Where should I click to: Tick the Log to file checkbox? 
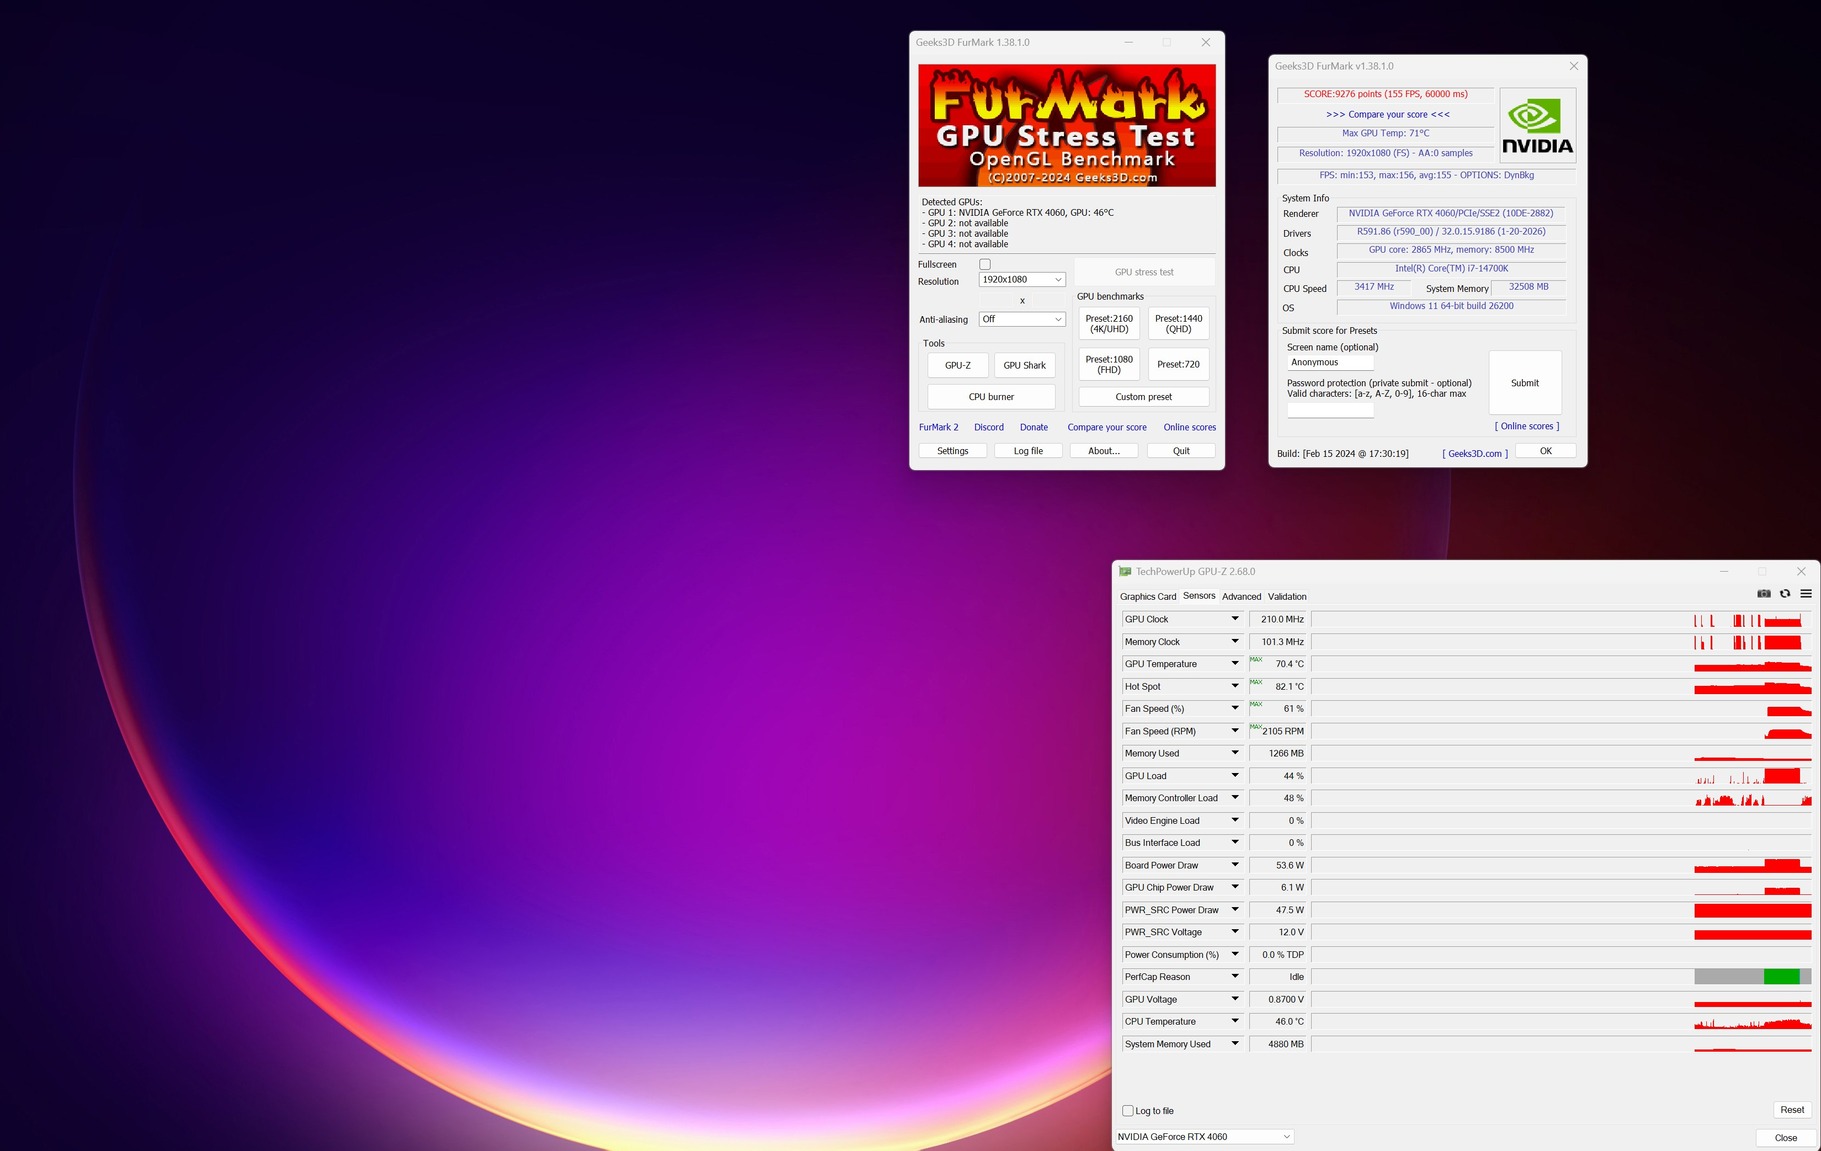tap(1128, 1111)
